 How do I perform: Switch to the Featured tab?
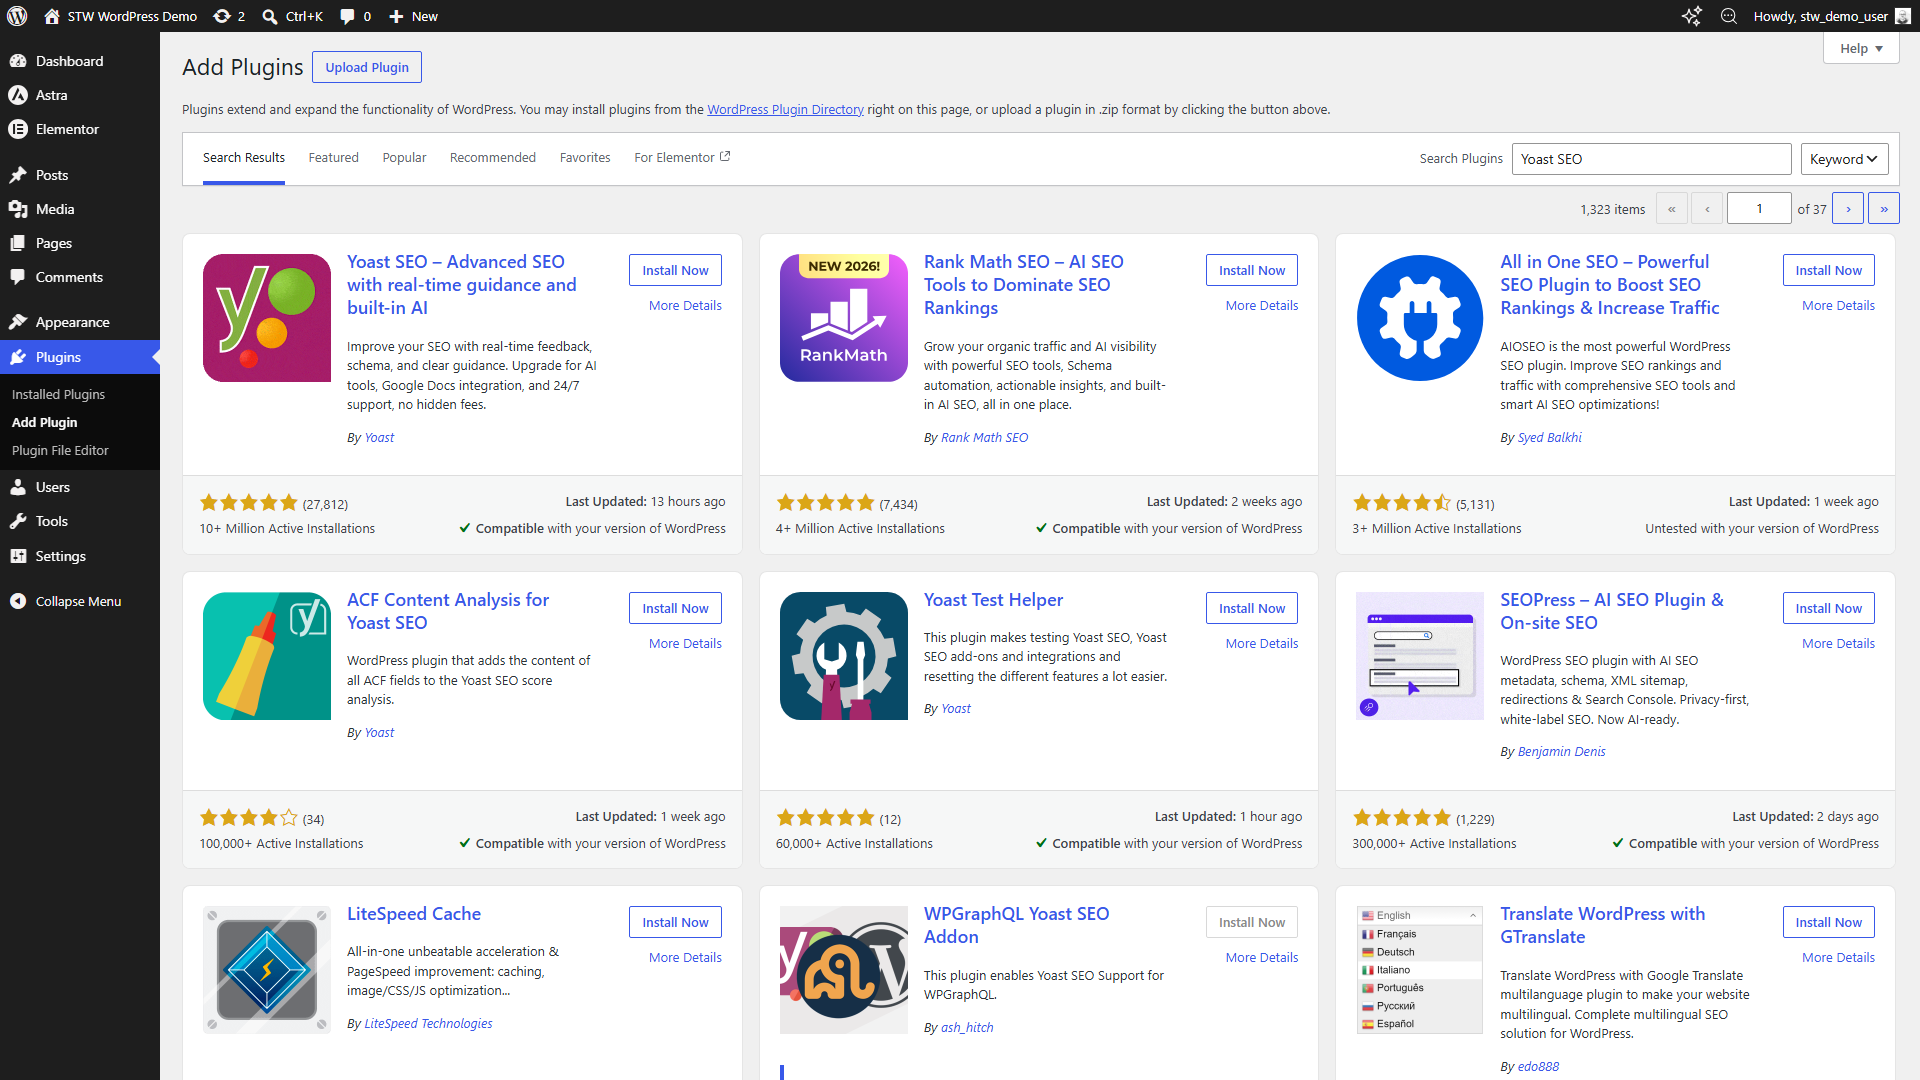pyautogui.click(x=333, y=158)
